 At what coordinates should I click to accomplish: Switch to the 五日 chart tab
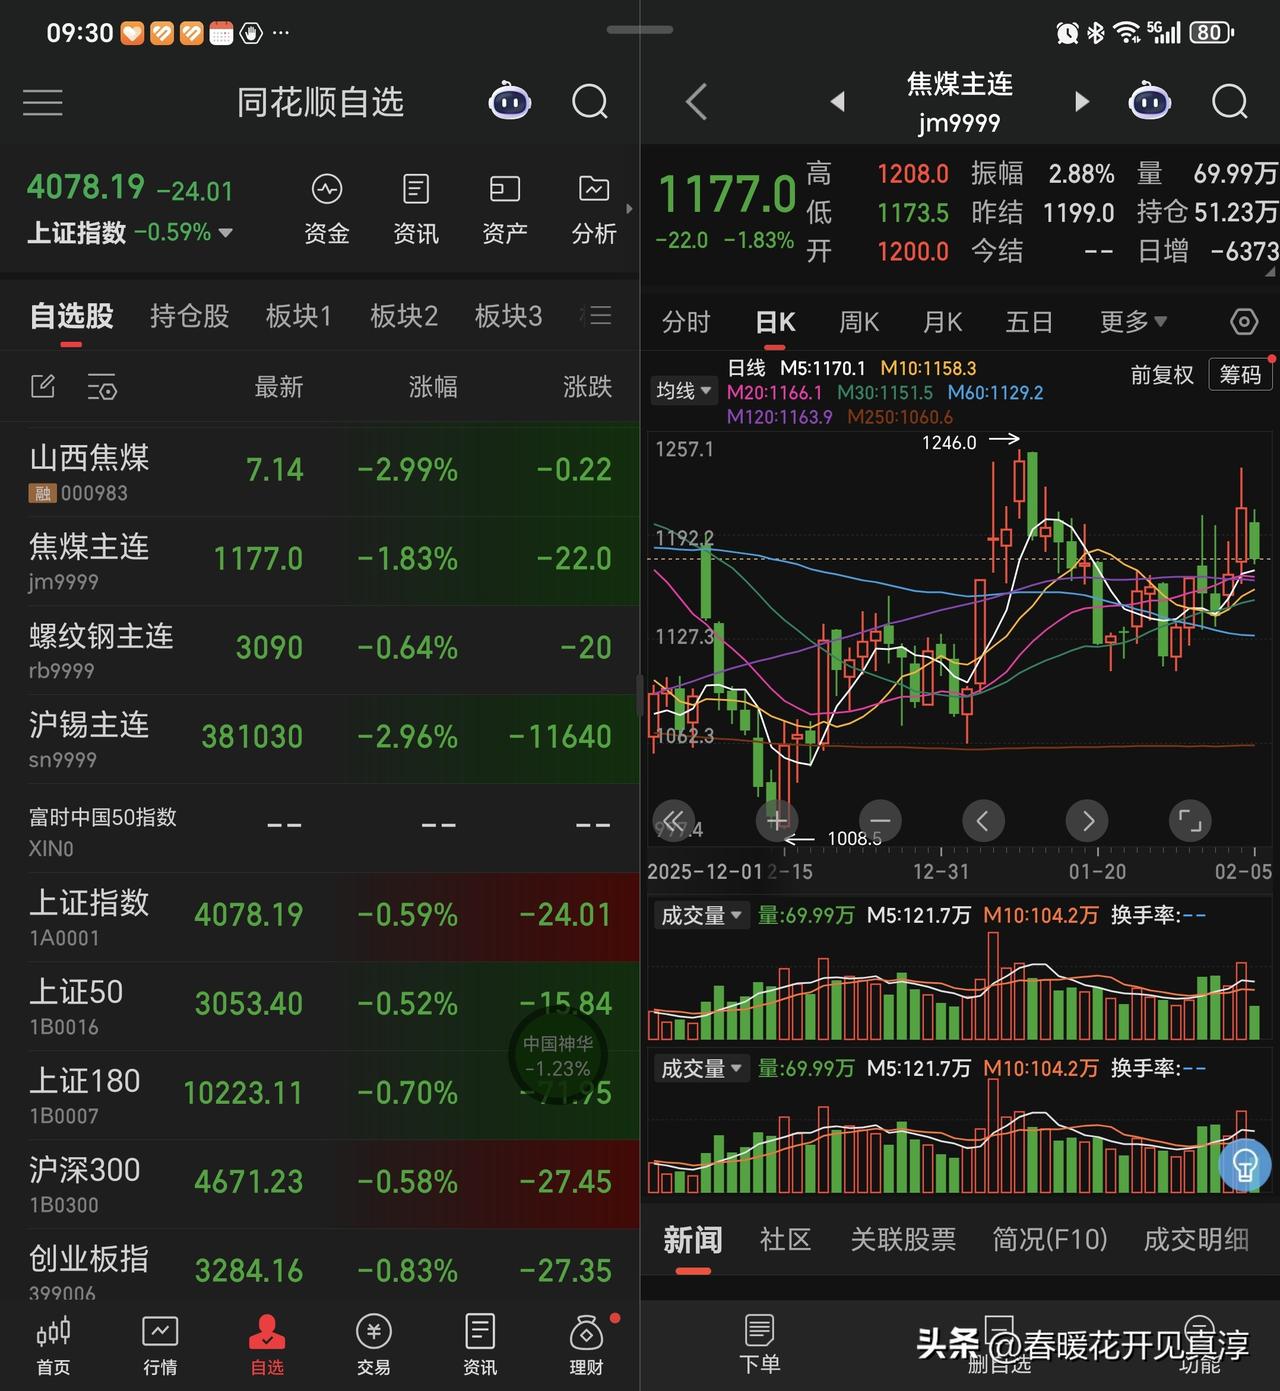(1029, 322)
